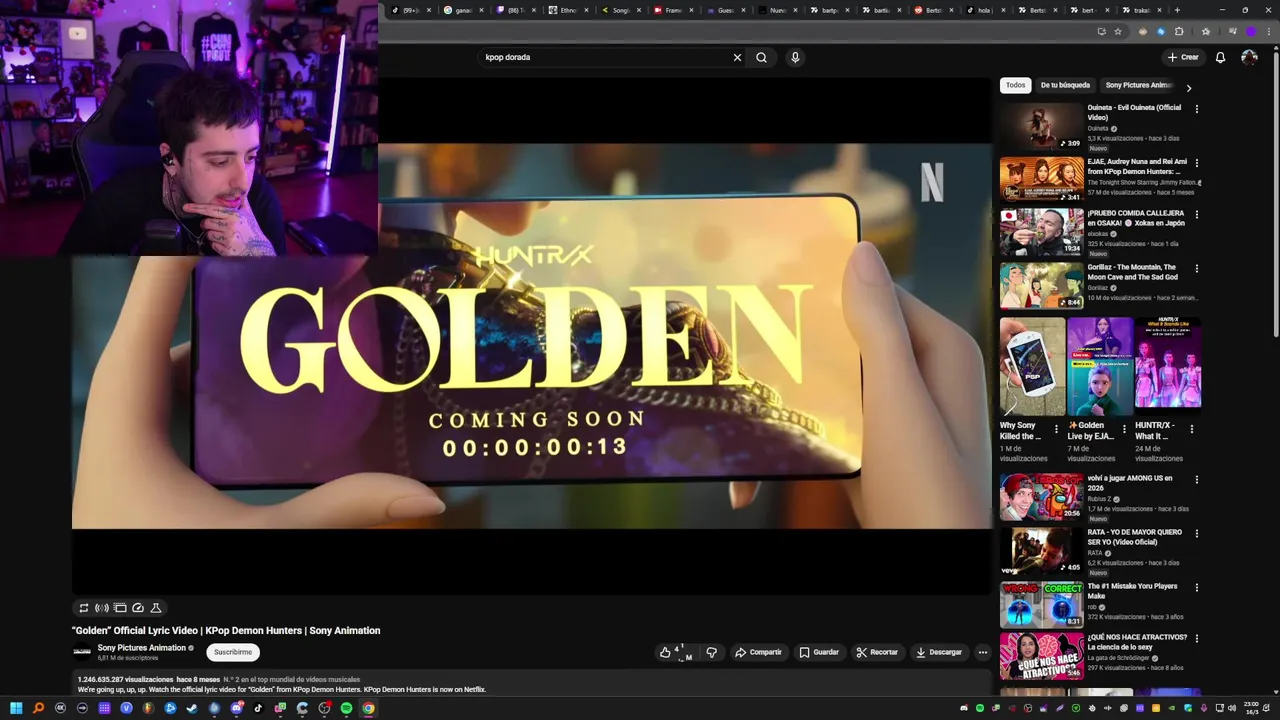Open Windows Start menu
Viewport: 1280px width, 720px height.
pos(16,708)
